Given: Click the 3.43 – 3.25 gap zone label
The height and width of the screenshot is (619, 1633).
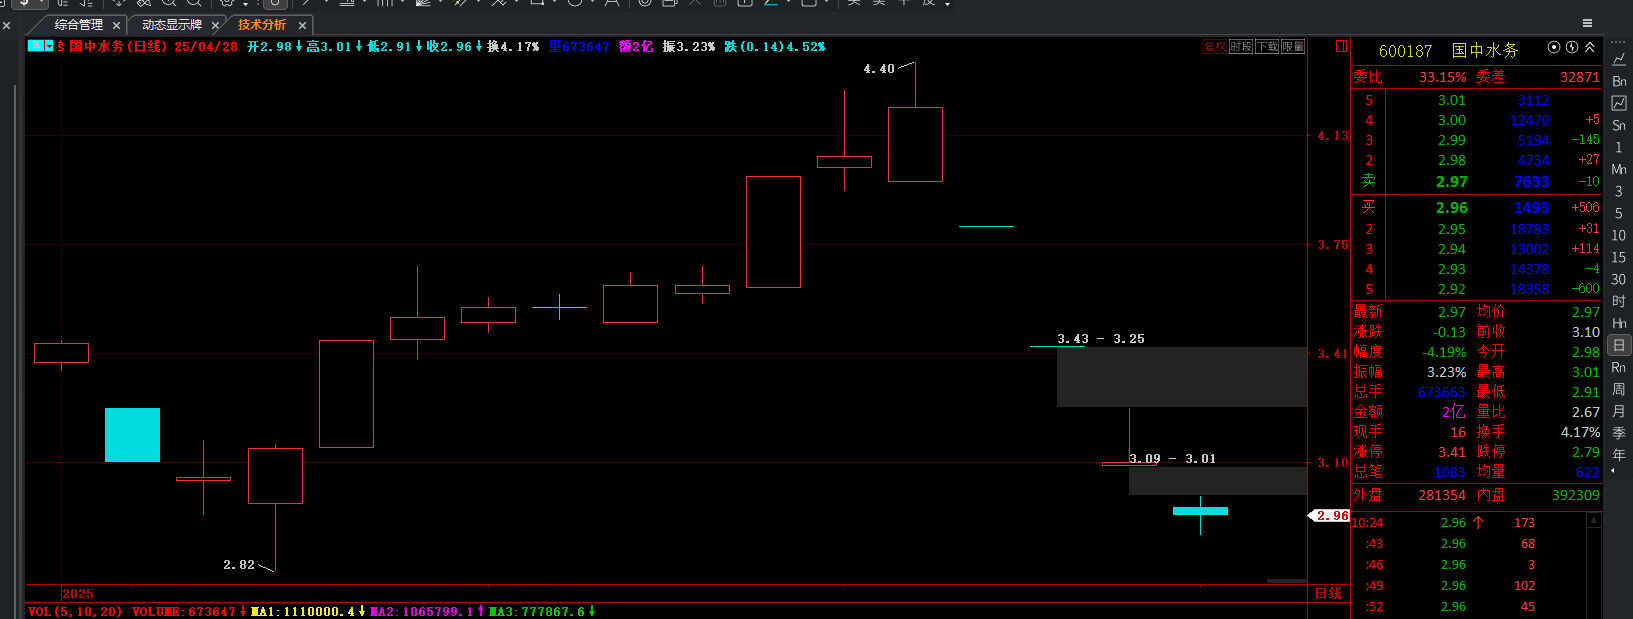Looking at the screenshot, I should pyautogui.click(x=1101, y=339).
